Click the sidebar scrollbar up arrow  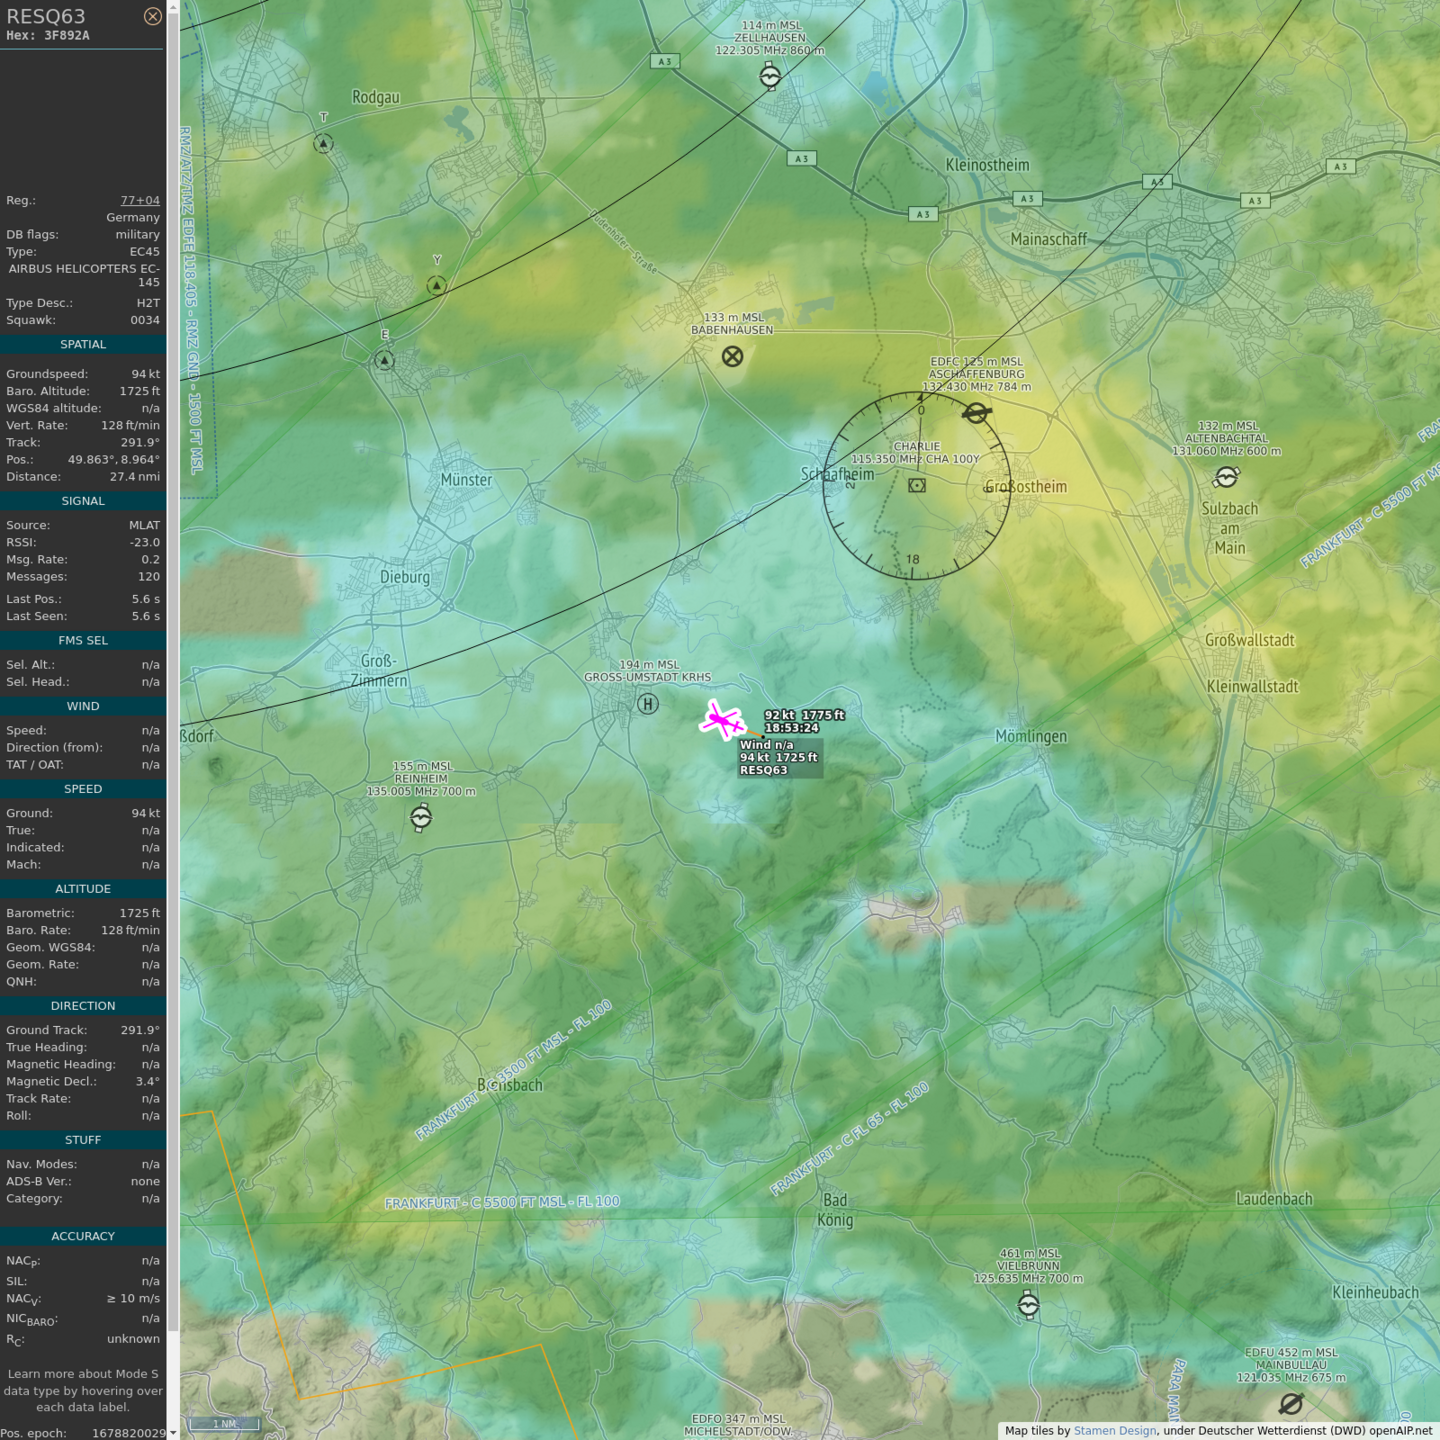[x=173, y=6]
